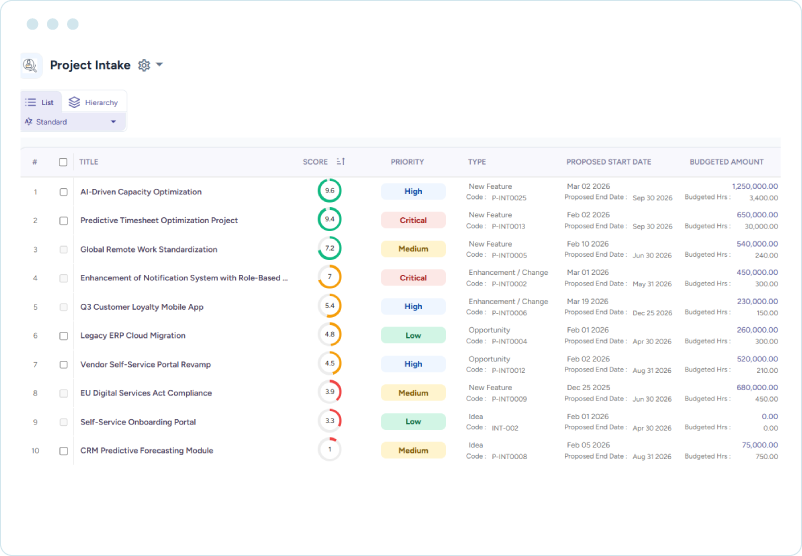The width and height of the screenshot is (802, 556).
Task: Click the score ring showing 1
Action: [329, 450]
